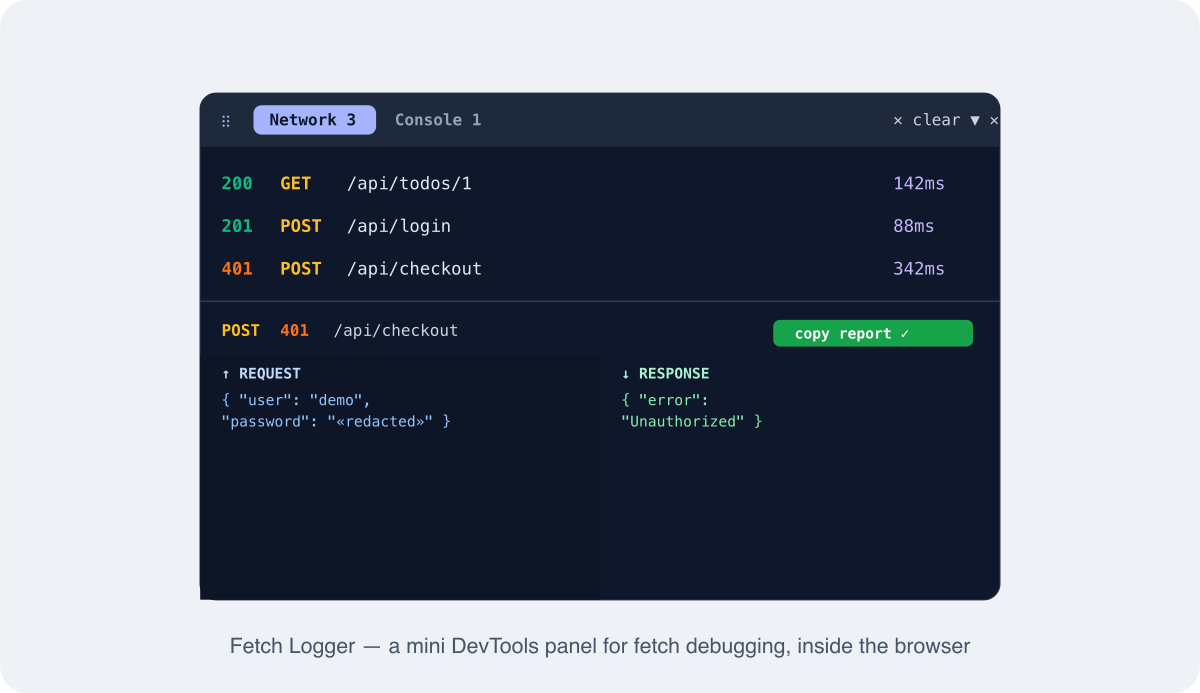Click the Unauthorized response body text
This screenshot has width=1200, height=693.
pos(692,410)
